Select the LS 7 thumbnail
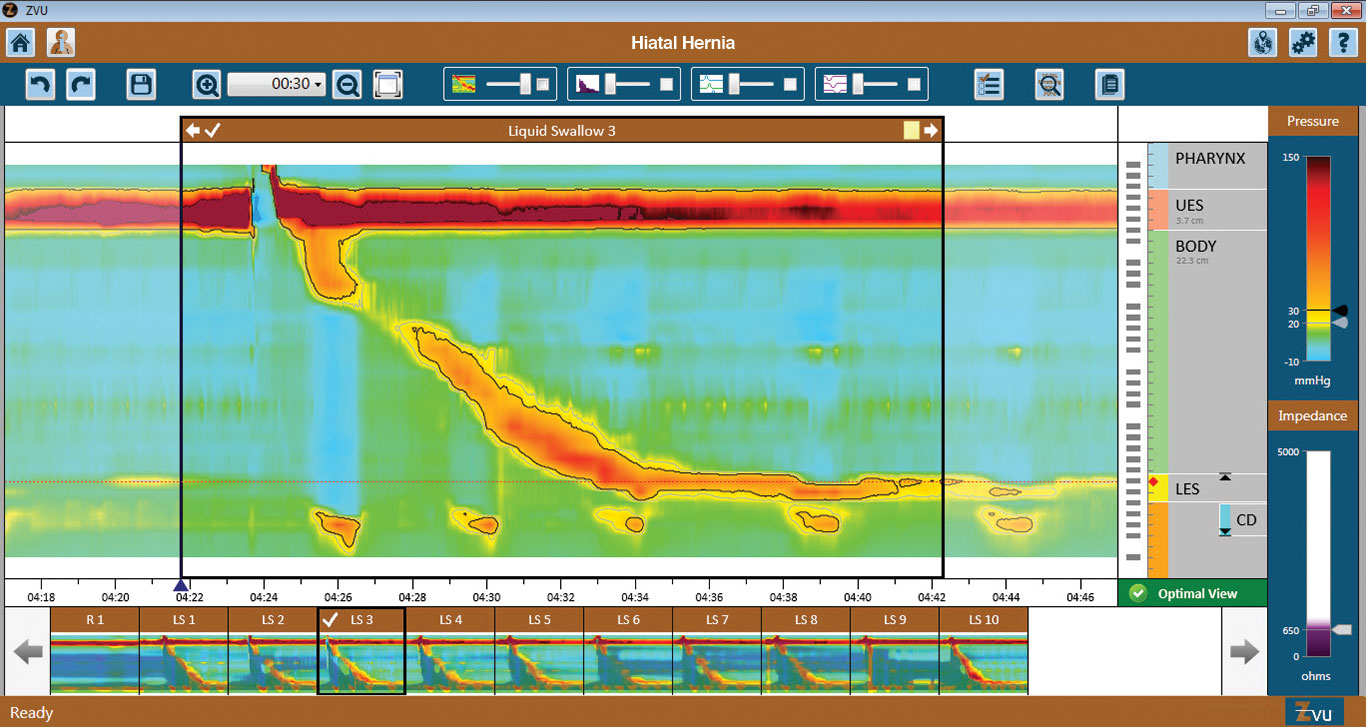This screenshot has width=1366, height=727. (717, 651)
